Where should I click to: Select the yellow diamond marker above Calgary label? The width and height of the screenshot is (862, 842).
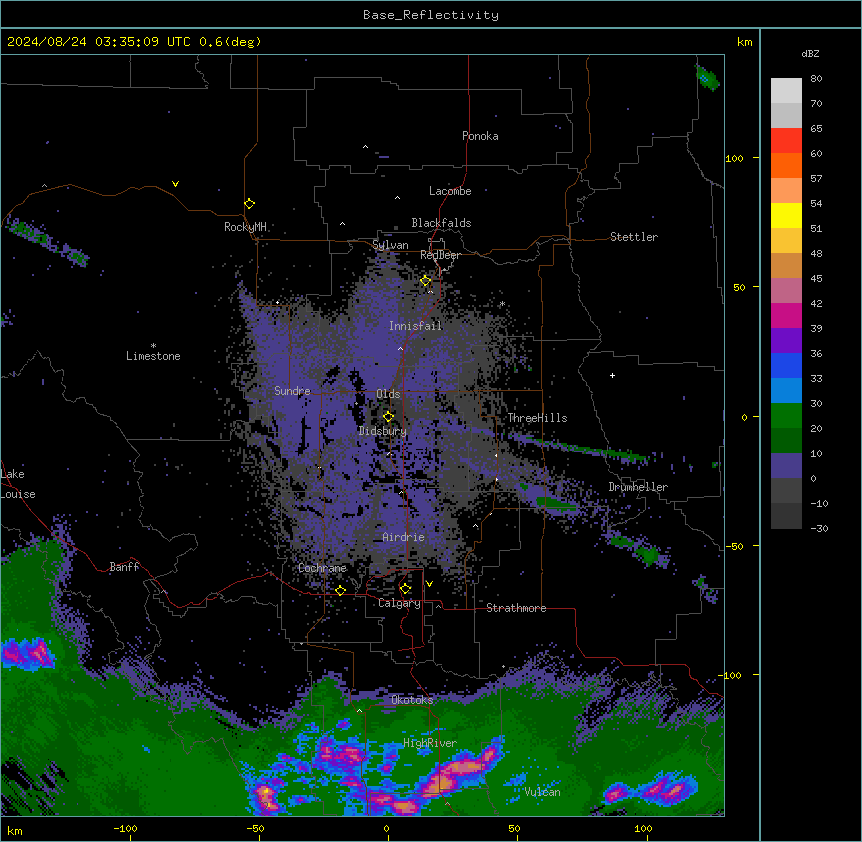(x=405, y=589)
